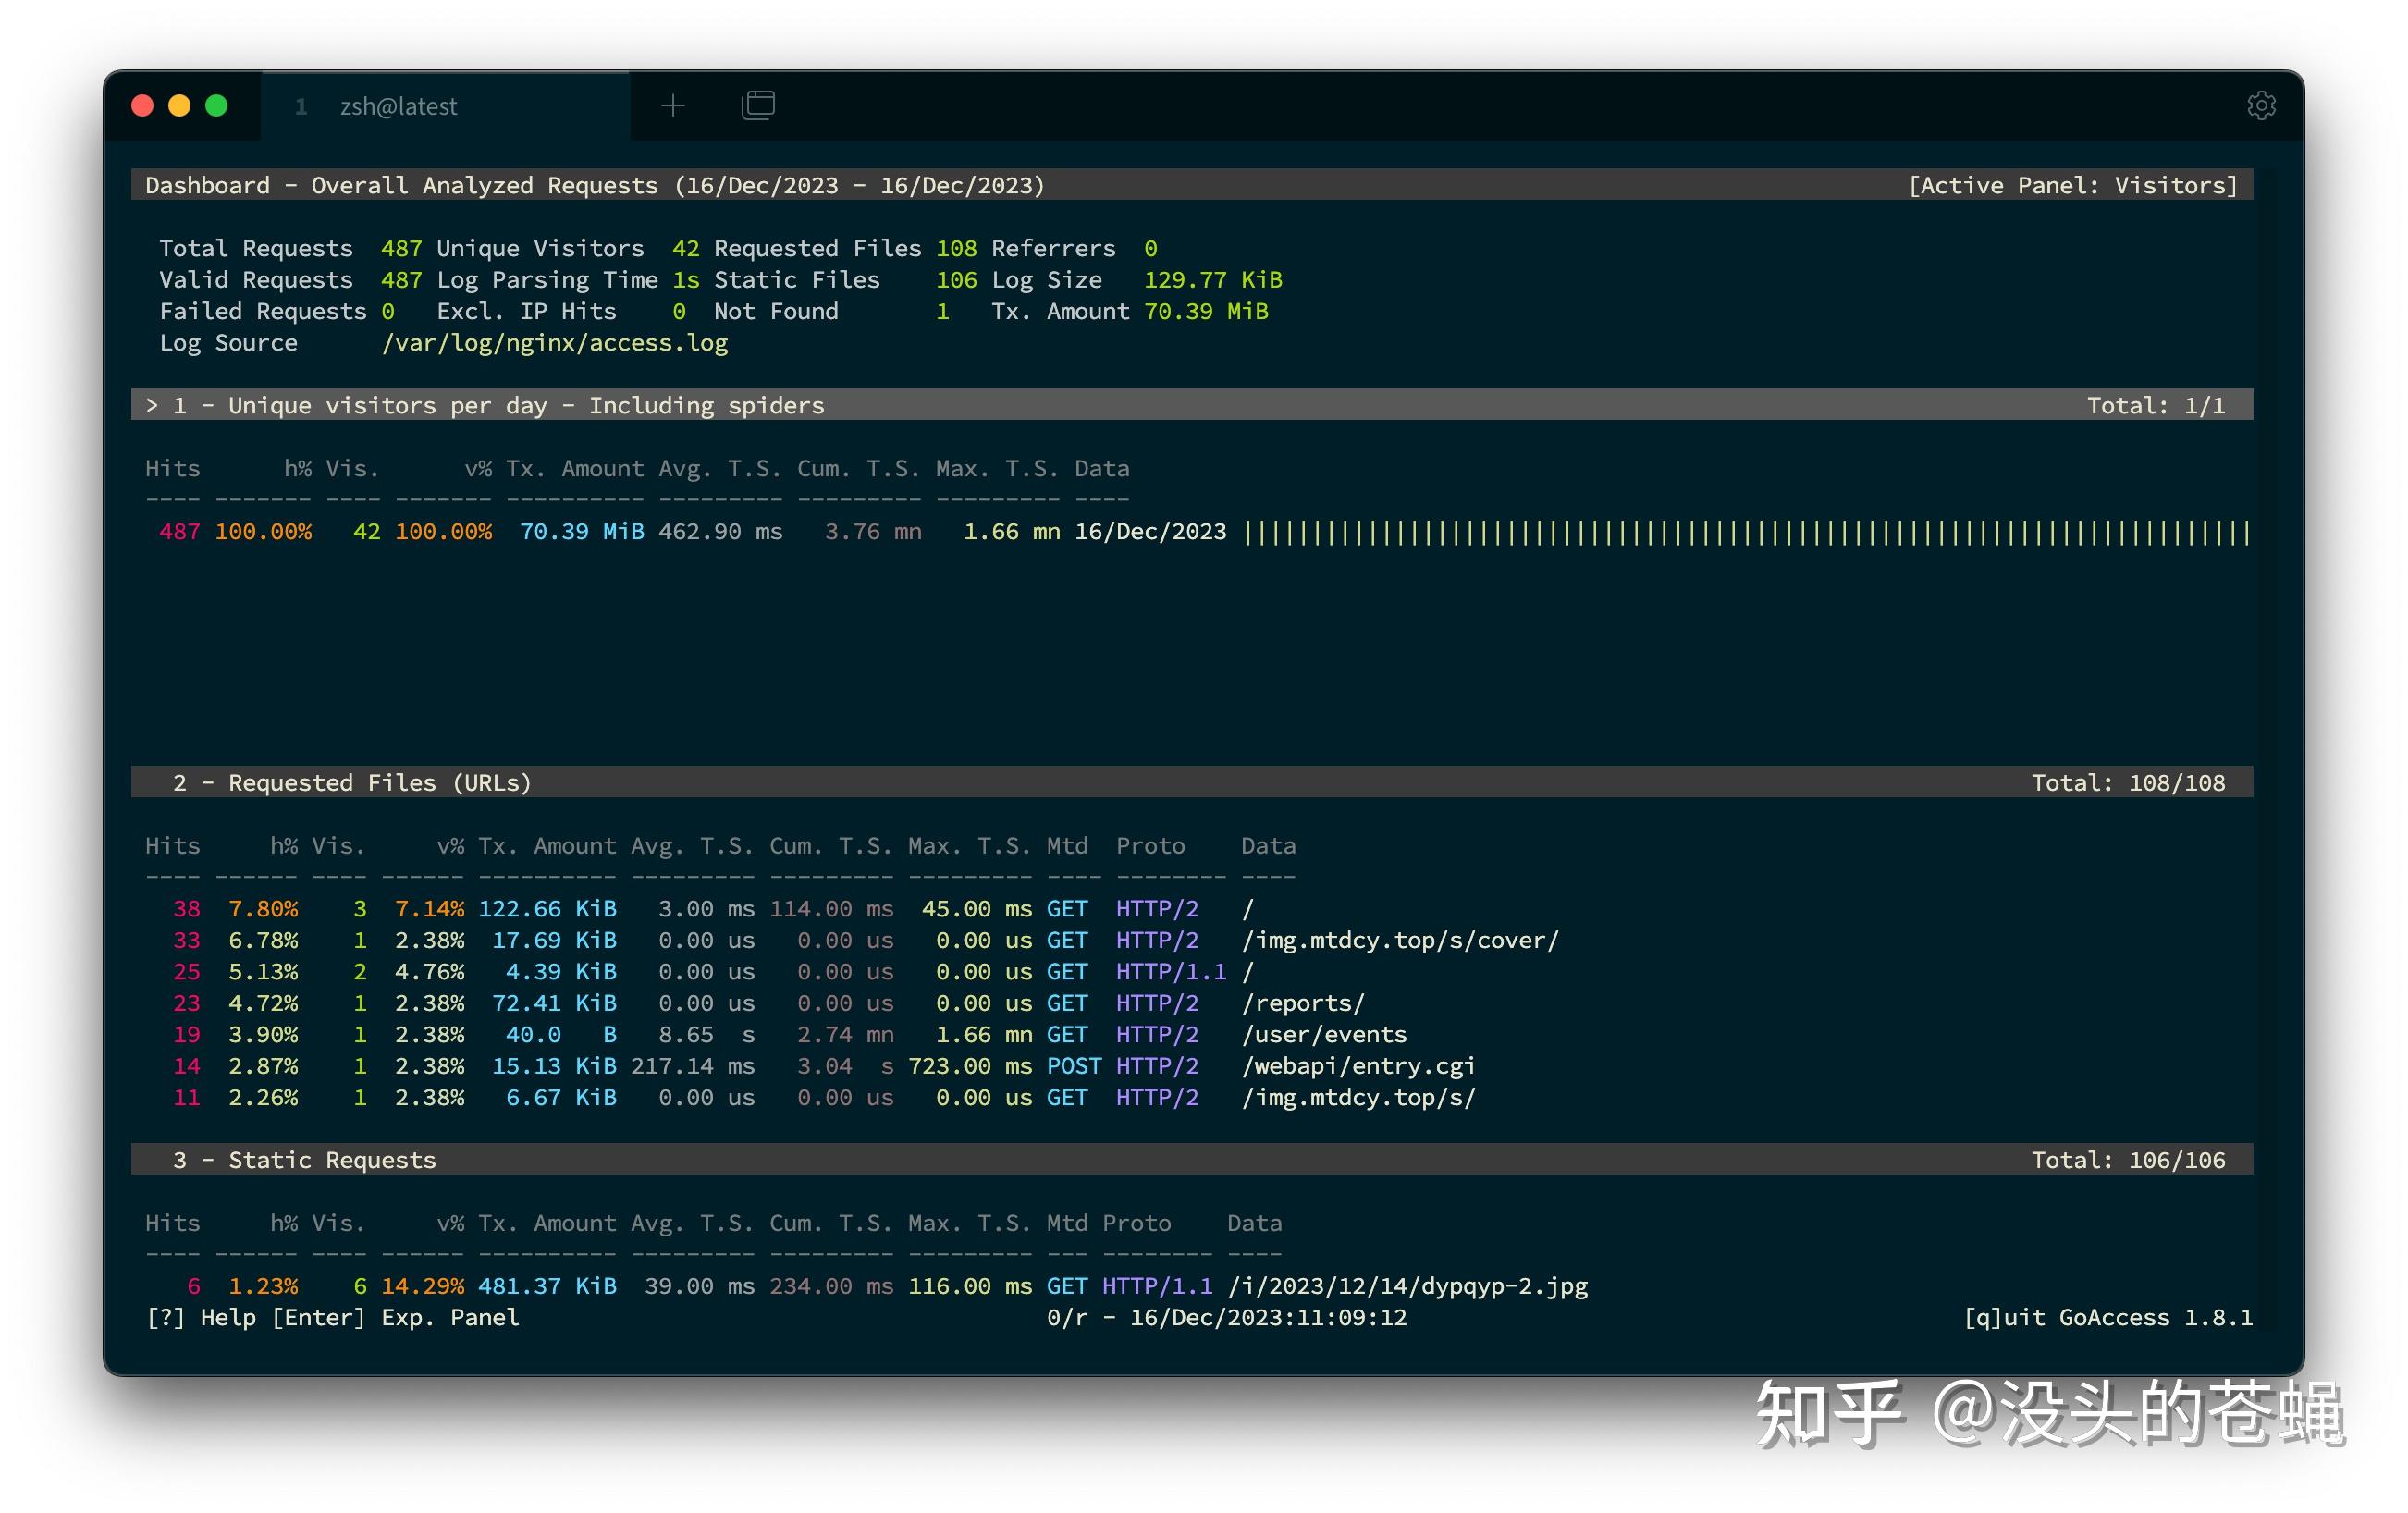Click the red close window button

coord(142,106)
